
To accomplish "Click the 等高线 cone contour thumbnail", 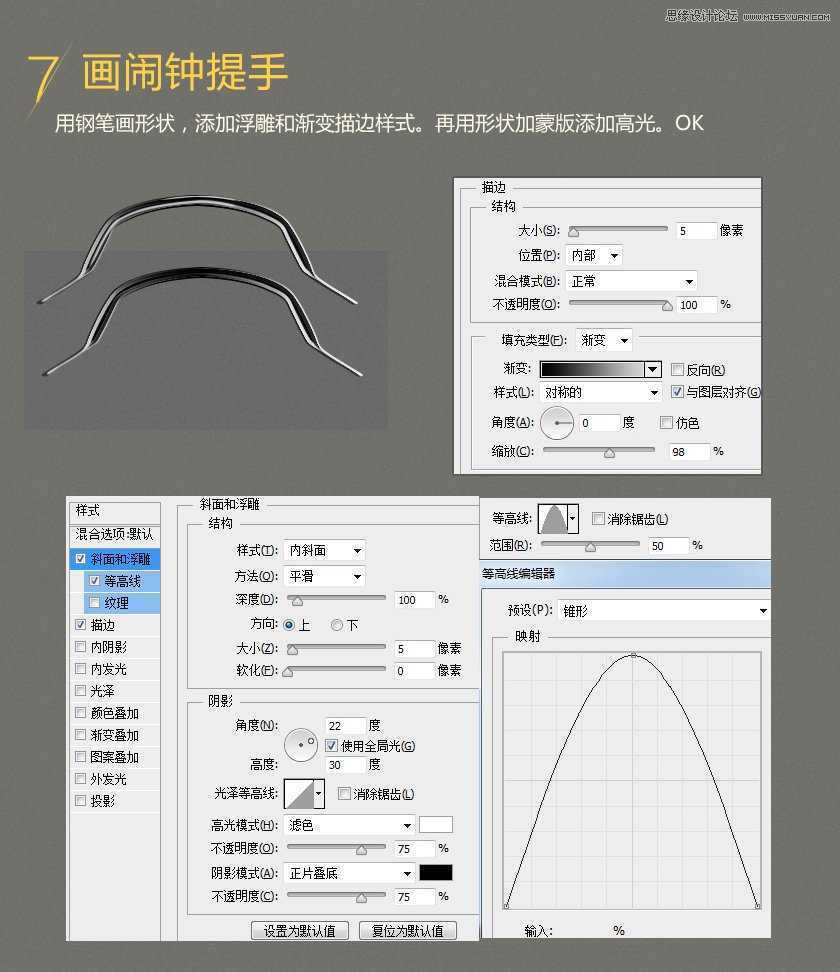I will point(553,518).
